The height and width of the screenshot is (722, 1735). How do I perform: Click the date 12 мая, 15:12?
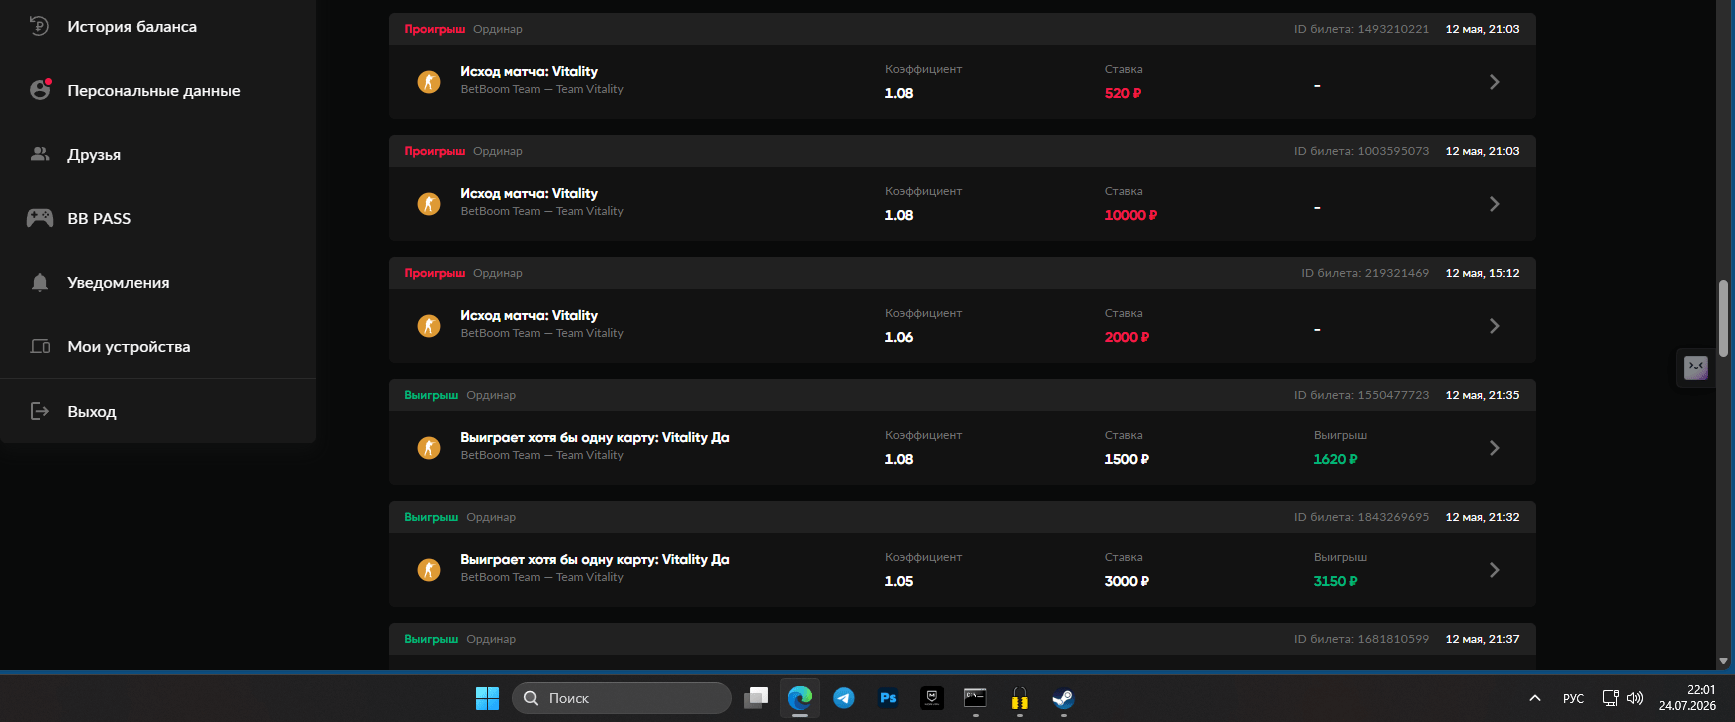[x=1482, y=273]
